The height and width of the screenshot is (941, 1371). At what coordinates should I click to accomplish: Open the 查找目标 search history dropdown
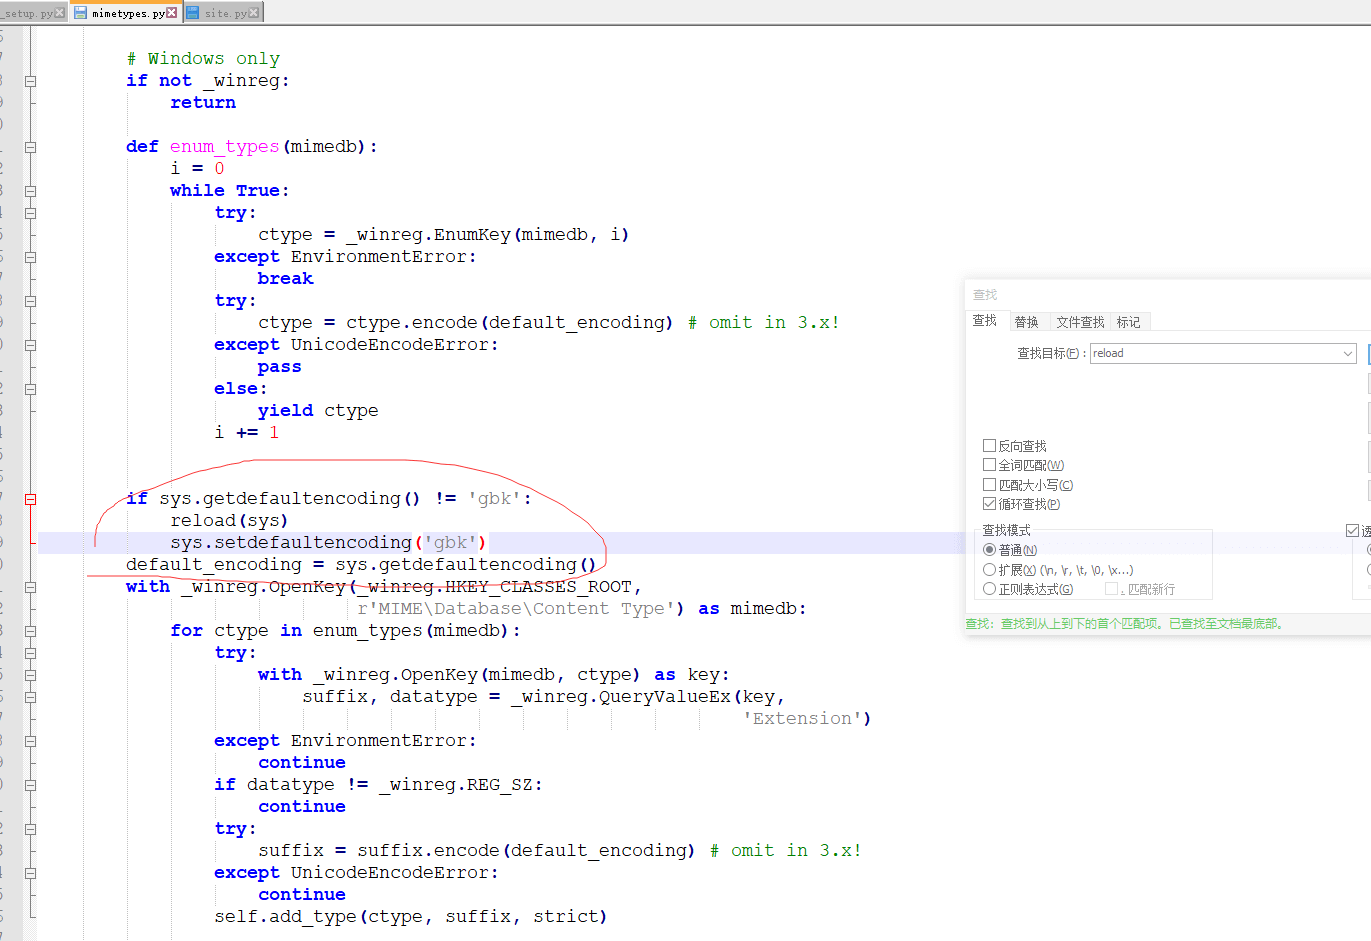[1347, 354]
